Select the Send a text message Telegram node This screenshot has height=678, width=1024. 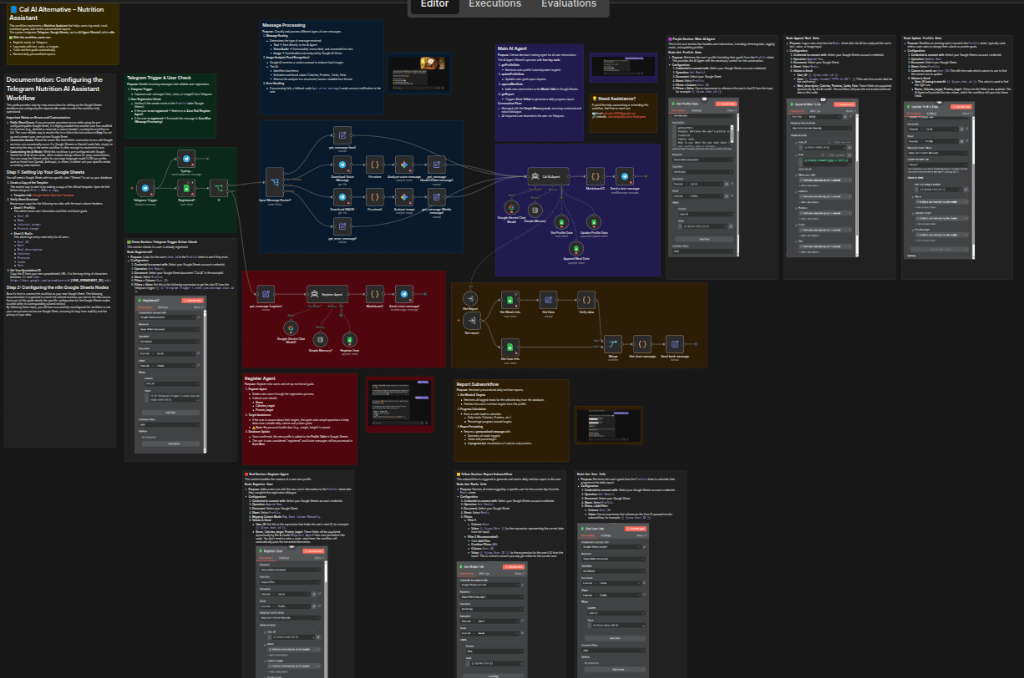click(625, 176)
